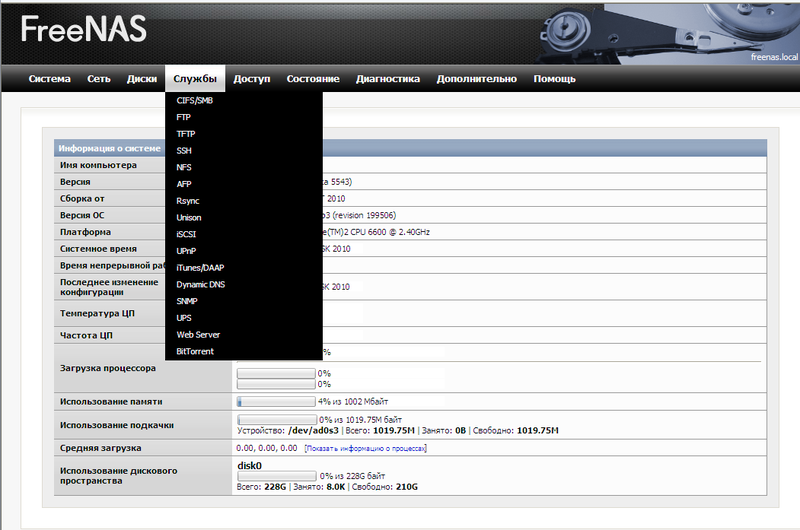Click the Версия ОС row label

82,215
